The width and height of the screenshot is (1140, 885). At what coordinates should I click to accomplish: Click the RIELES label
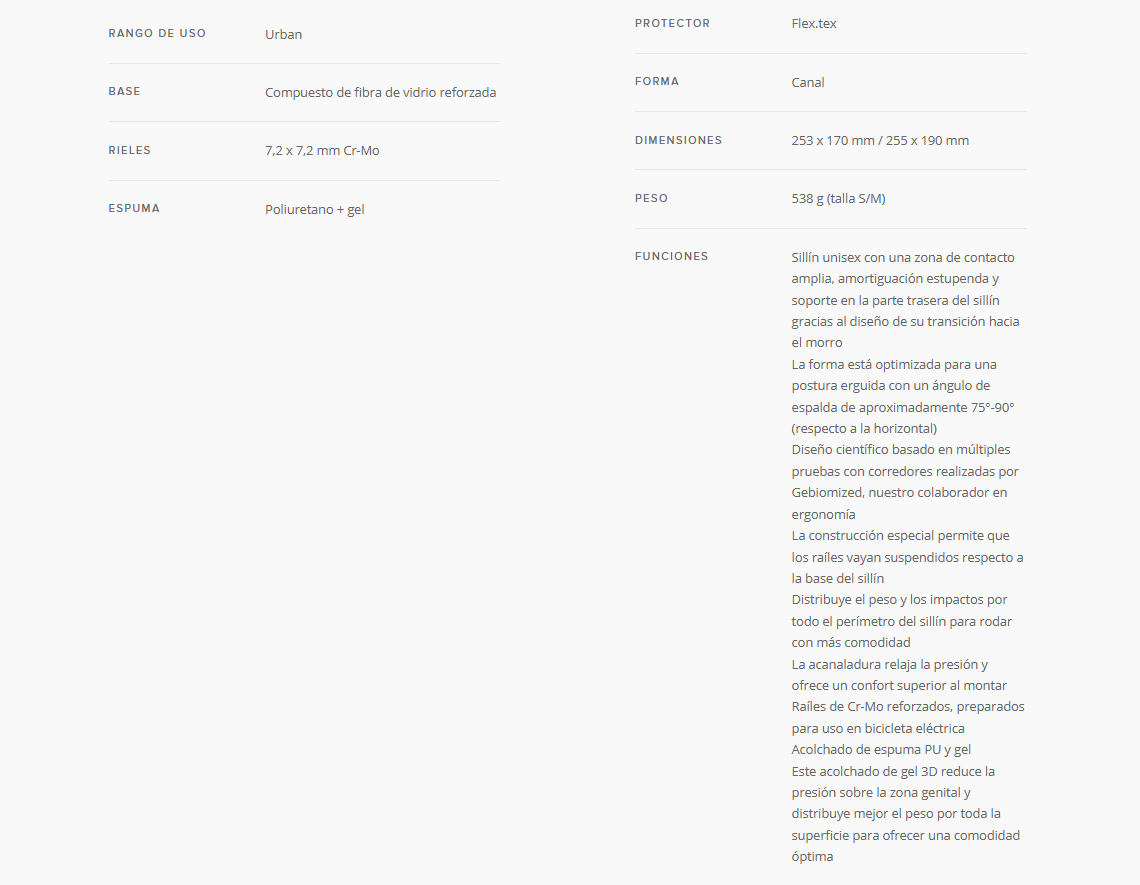(129, 151)
